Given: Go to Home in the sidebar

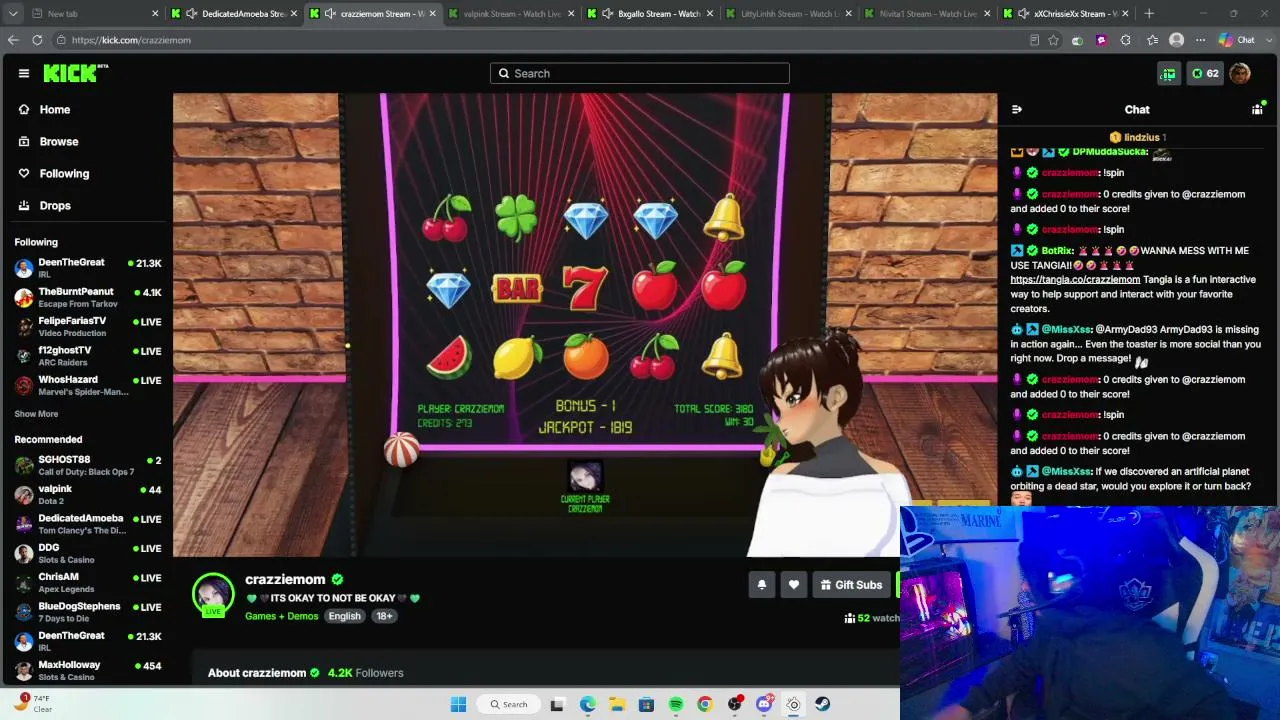Looking at the screenshot, I should (x=55, y=110).
